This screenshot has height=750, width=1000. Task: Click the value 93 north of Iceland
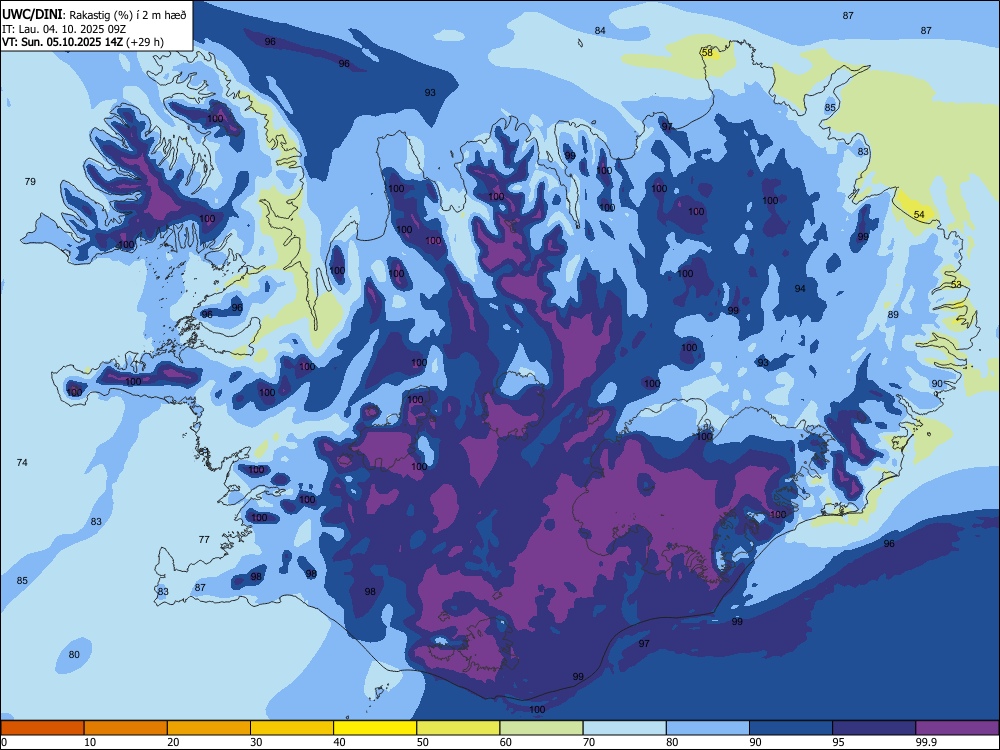(x=430, y=92)
